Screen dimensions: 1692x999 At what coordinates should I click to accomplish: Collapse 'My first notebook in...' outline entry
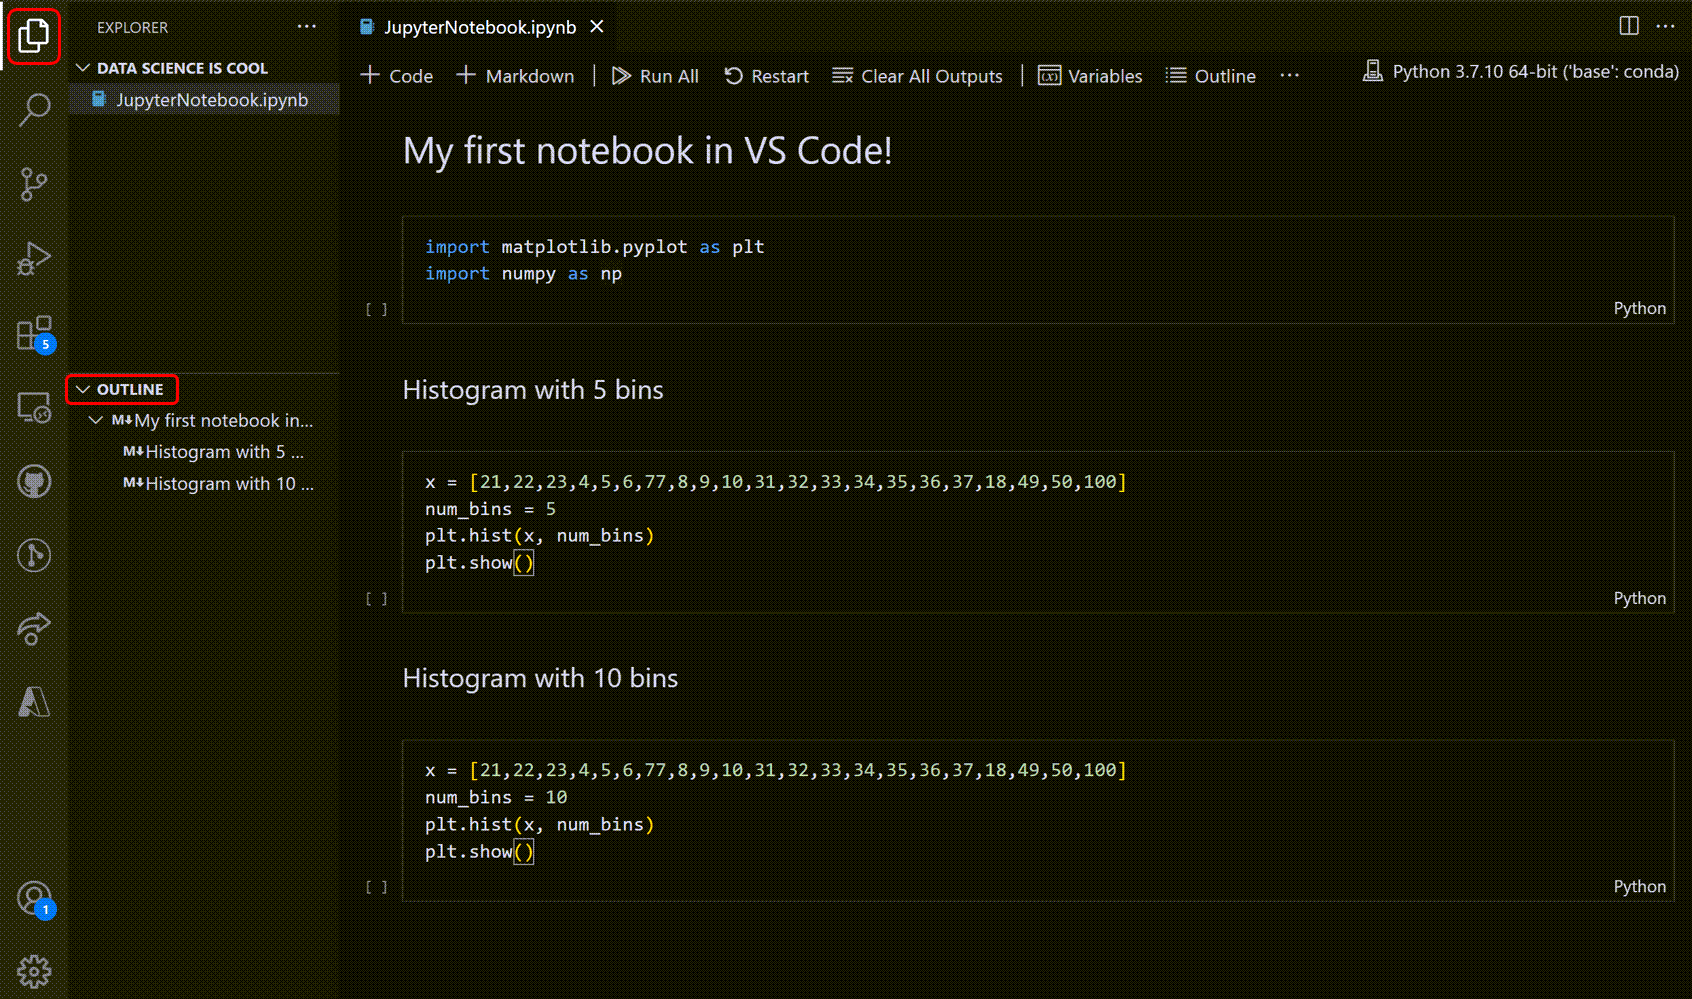(x=96, y=420)
